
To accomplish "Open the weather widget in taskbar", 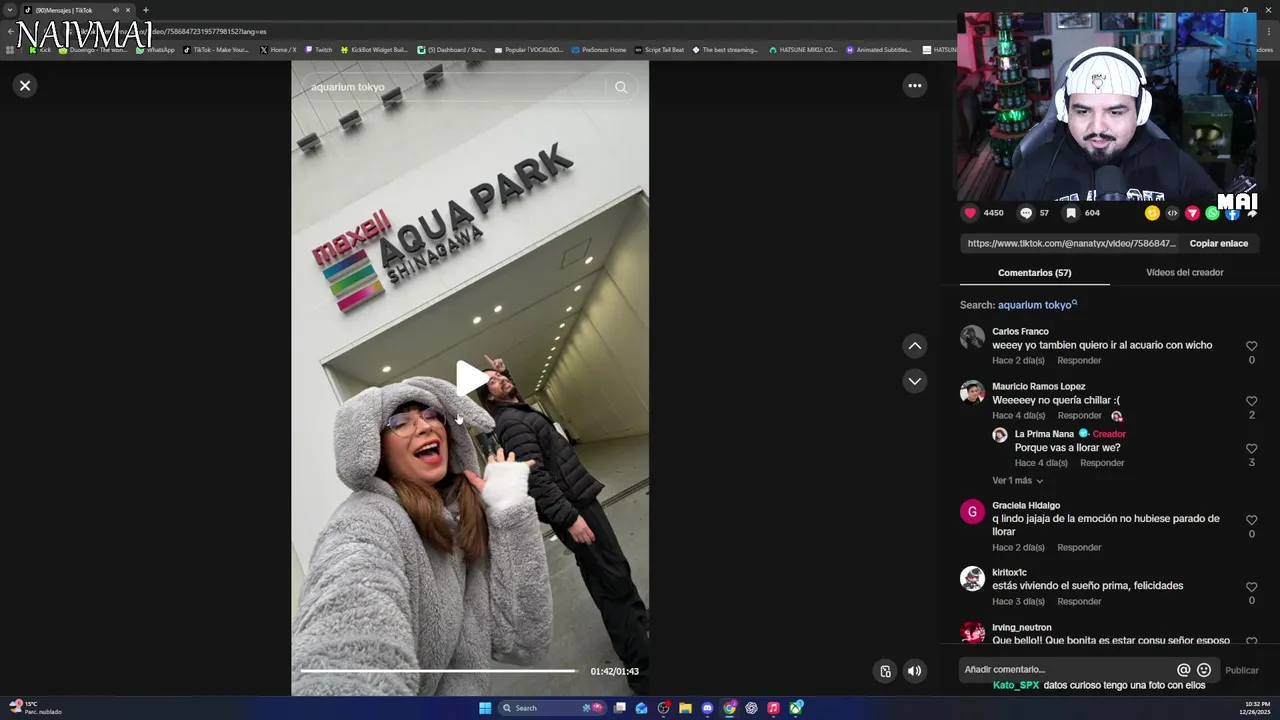I will (35, 708).
